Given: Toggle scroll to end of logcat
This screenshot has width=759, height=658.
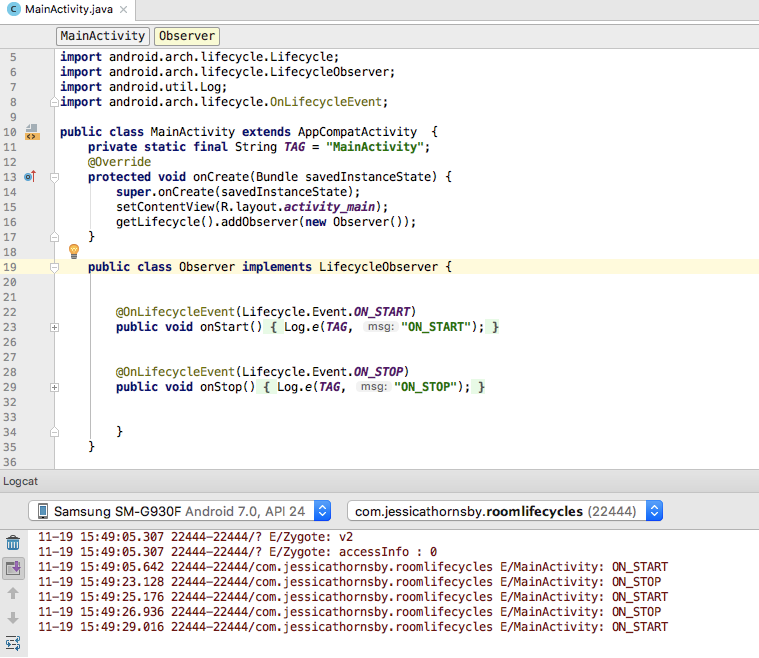Looking at the screenshot, I should [x=13, y=568].
